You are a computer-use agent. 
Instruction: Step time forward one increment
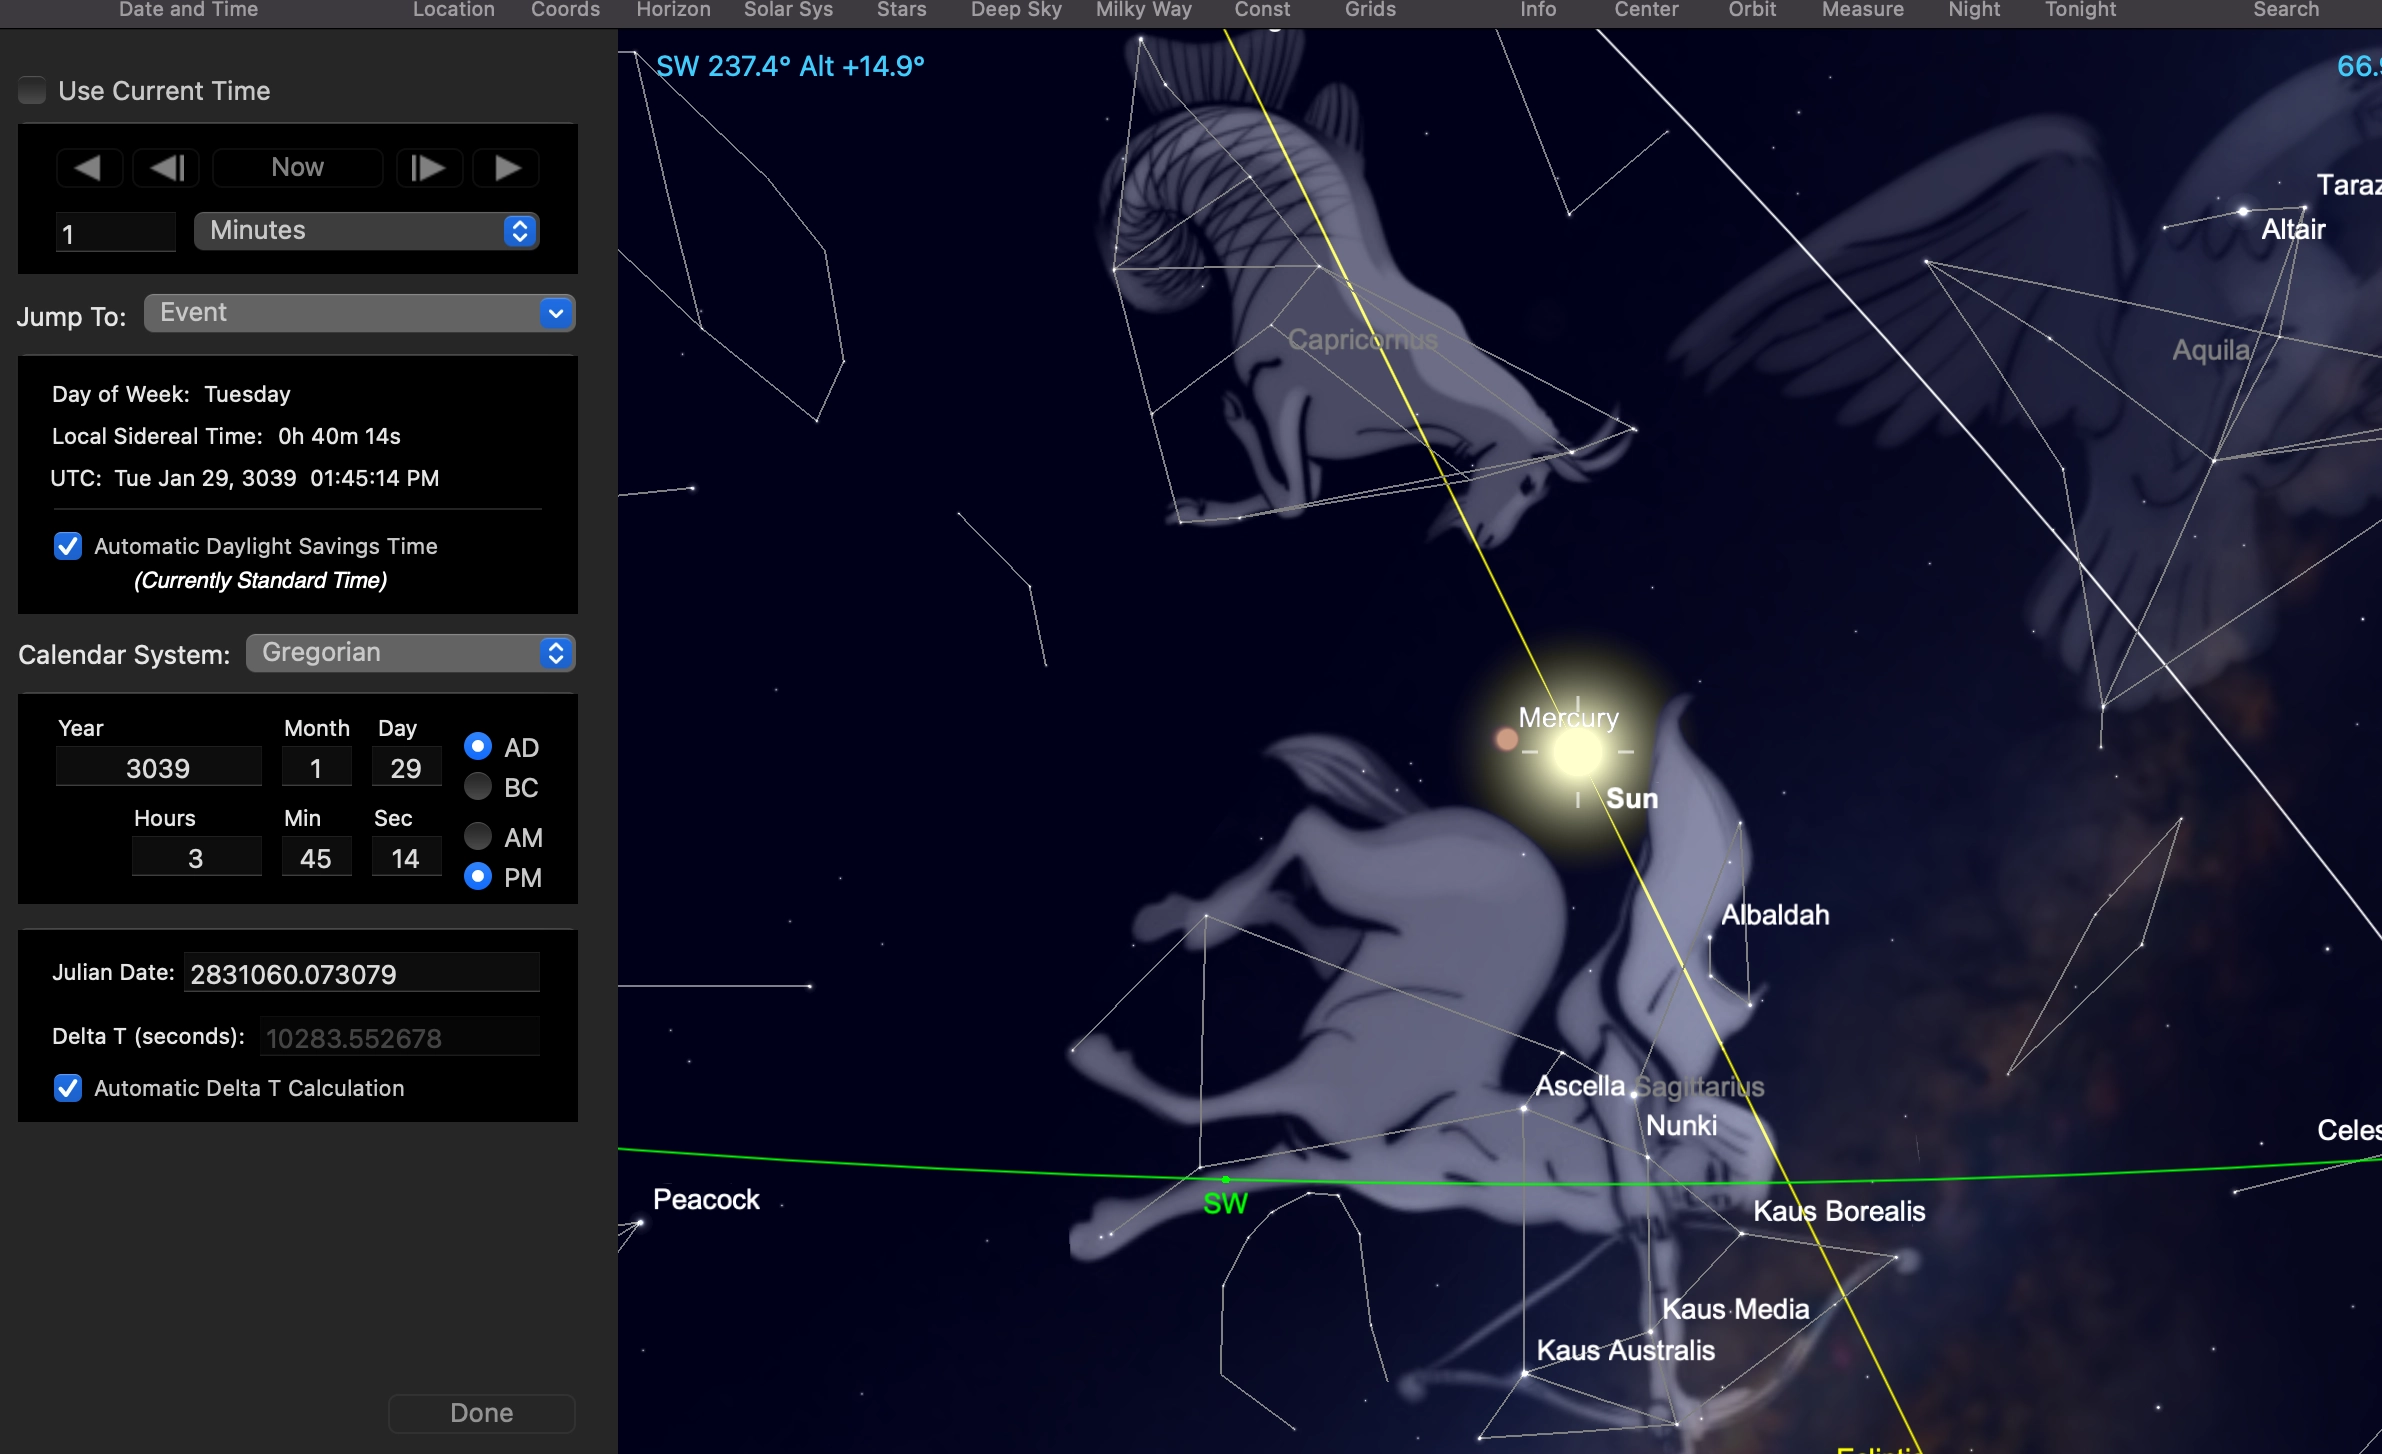click(429, 168)
